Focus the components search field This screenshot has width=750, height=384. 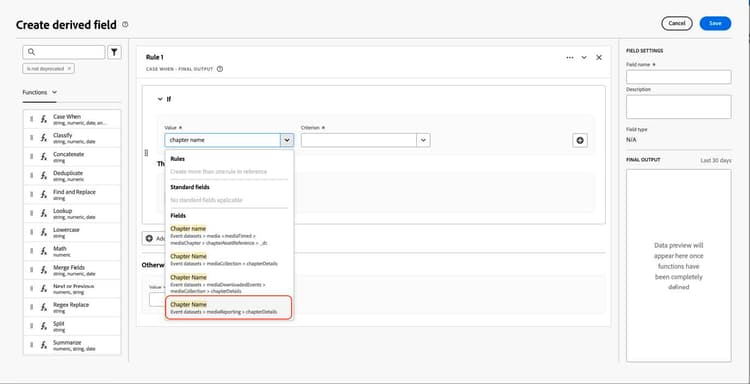pyautogui.click(x=64, y=52)
